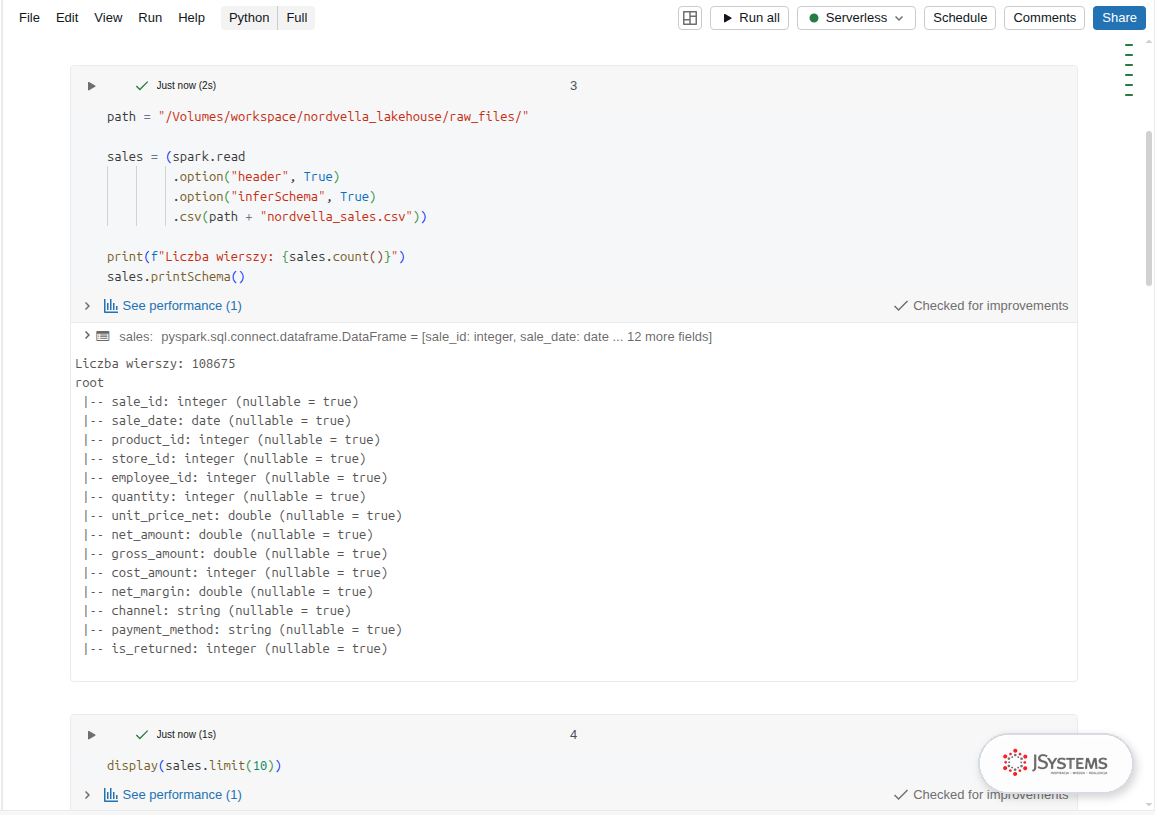This screenshot has height=815, width=1155.
Task: Click the path assignment code line
Action: point(317,117)
